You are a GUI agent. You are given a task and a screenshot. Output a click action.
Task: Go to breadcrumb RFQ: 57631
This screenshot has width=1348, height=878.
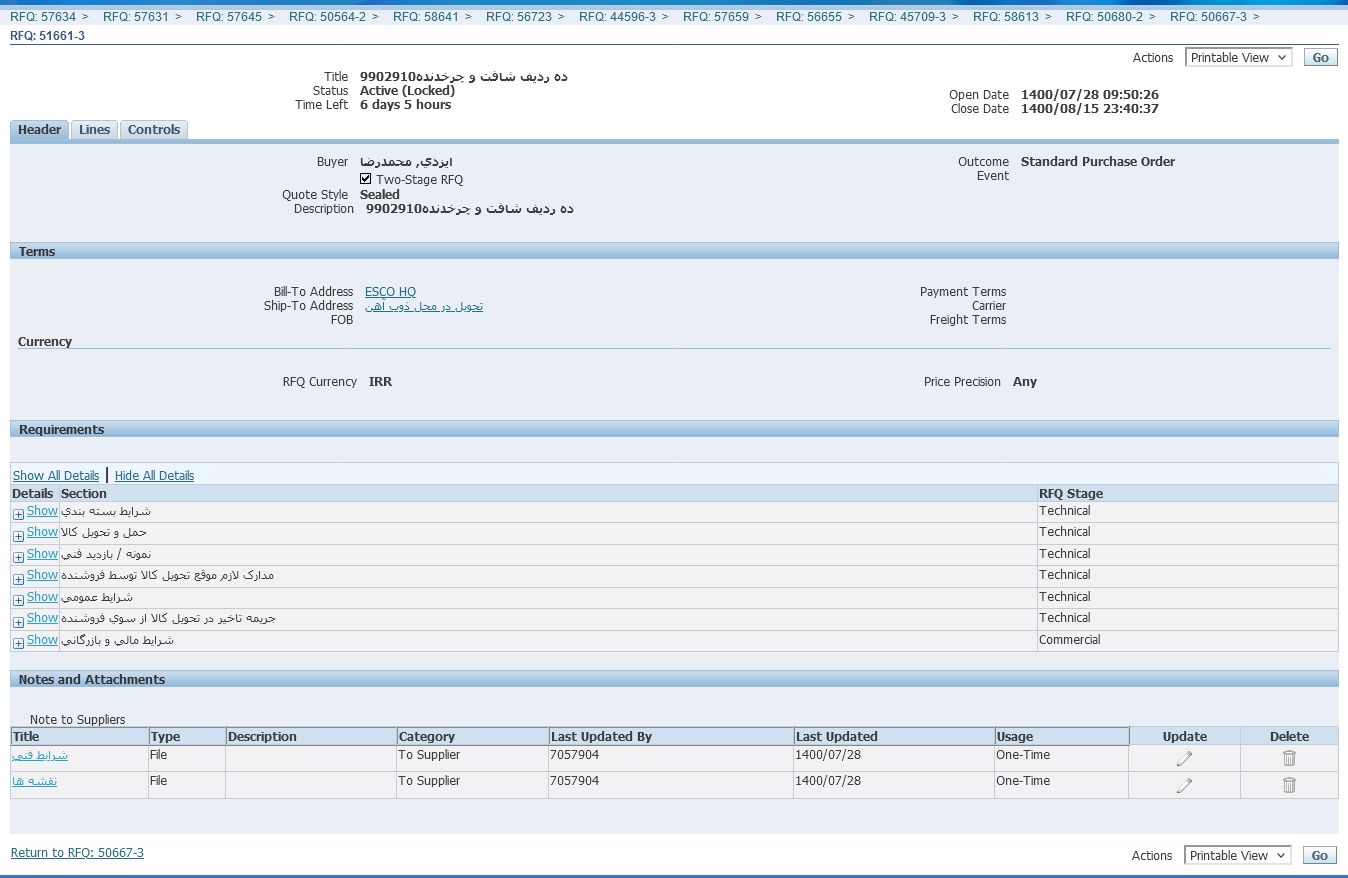136,17
